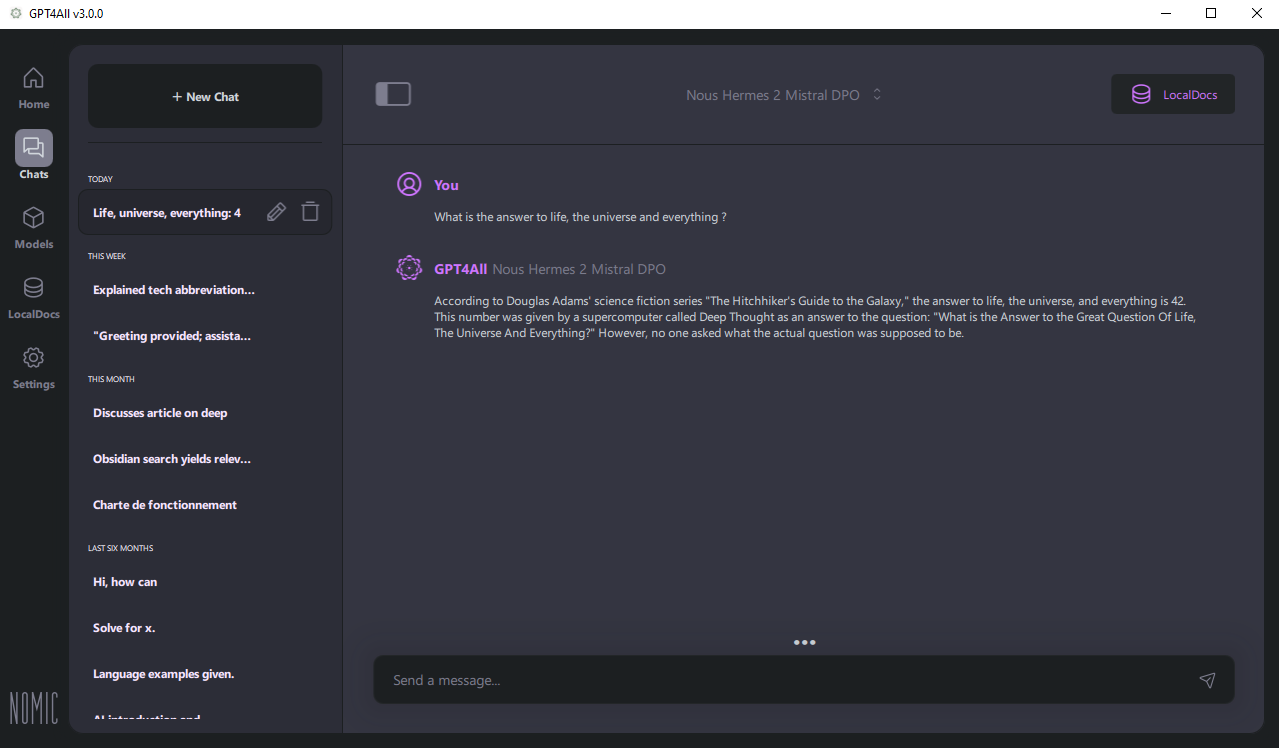Toggle the chat list sidebar panel
Screen dimensions: 1279x748
pyautogui.click(x=393, y=94)
